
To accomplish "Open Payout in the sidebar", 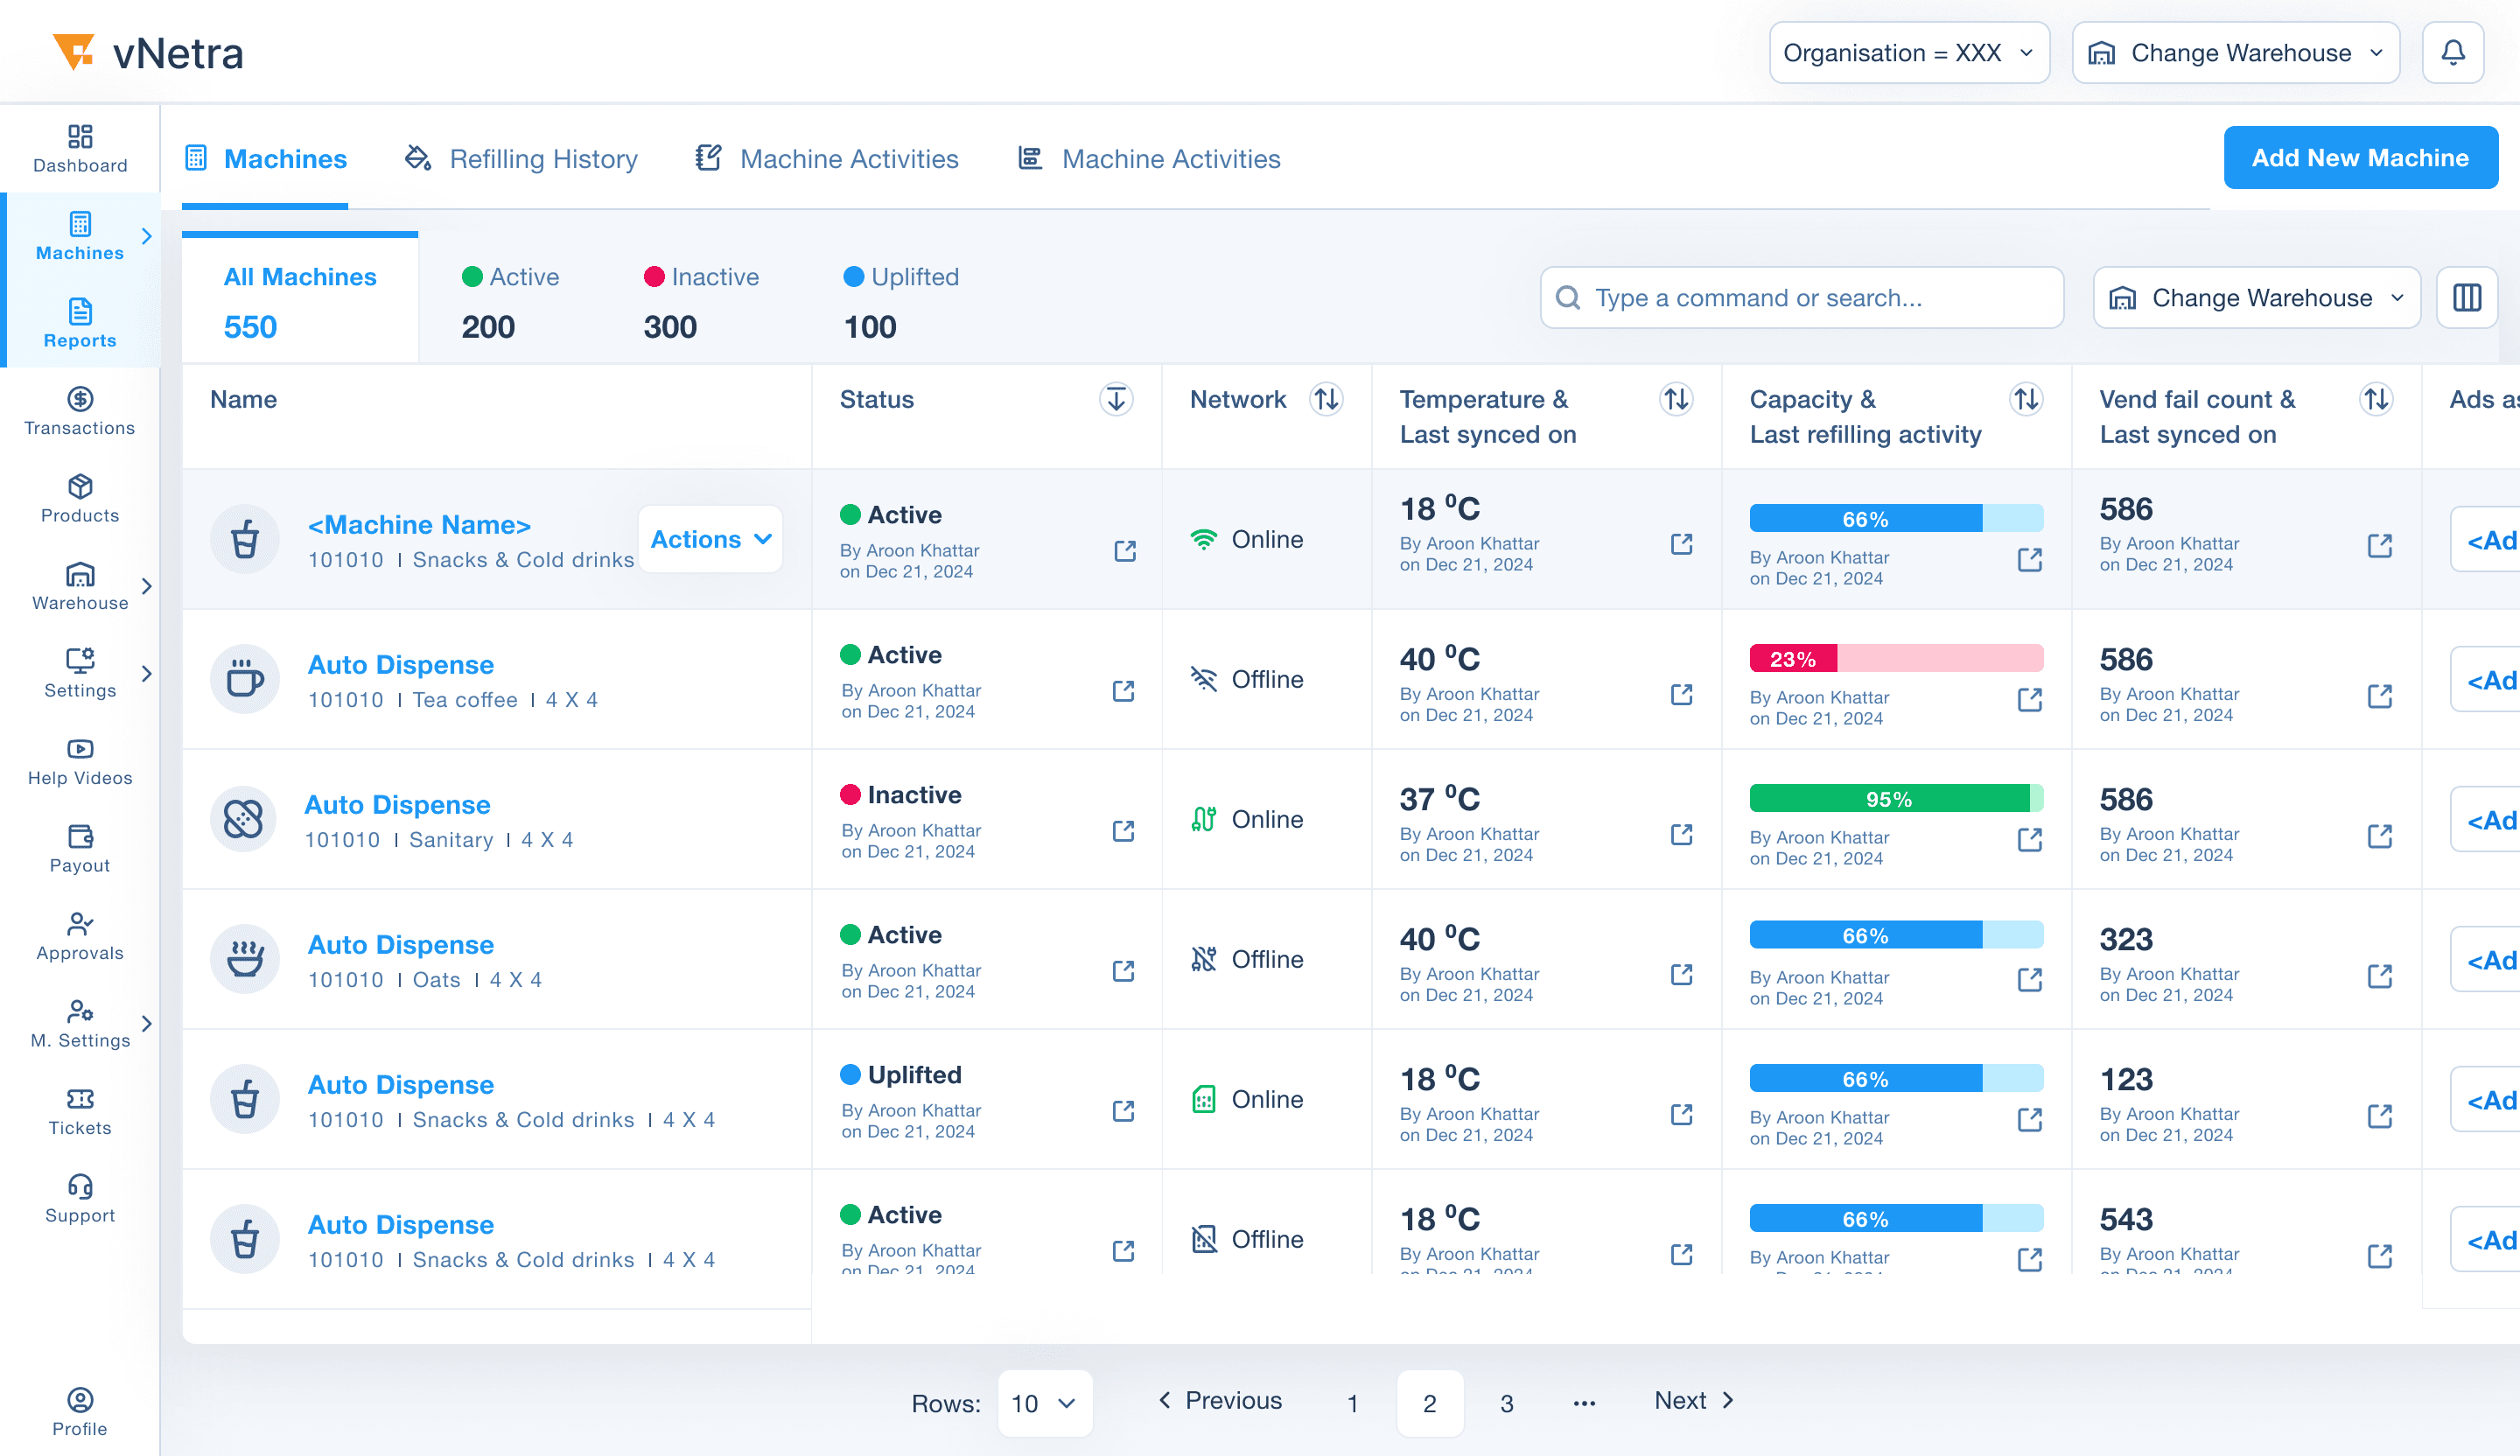I will (x=80, y=848).
